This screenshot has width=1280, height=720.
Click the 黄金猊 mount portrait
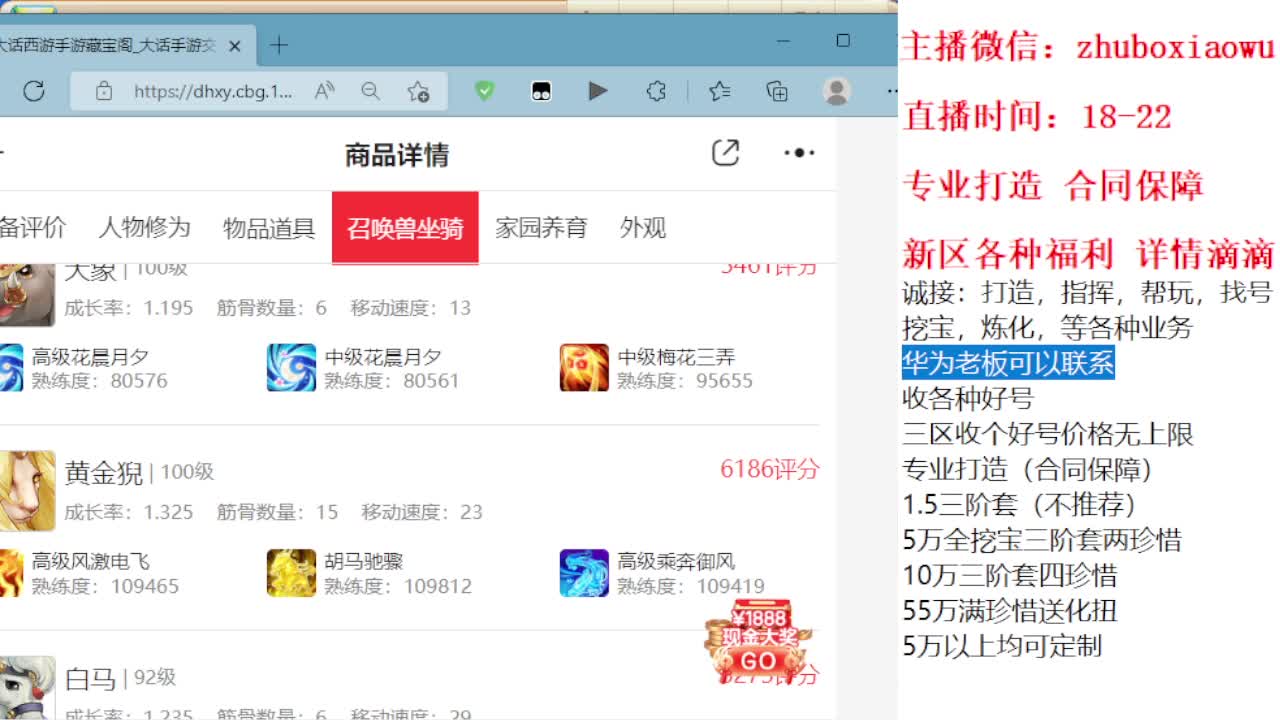click(x=27, y=490)
